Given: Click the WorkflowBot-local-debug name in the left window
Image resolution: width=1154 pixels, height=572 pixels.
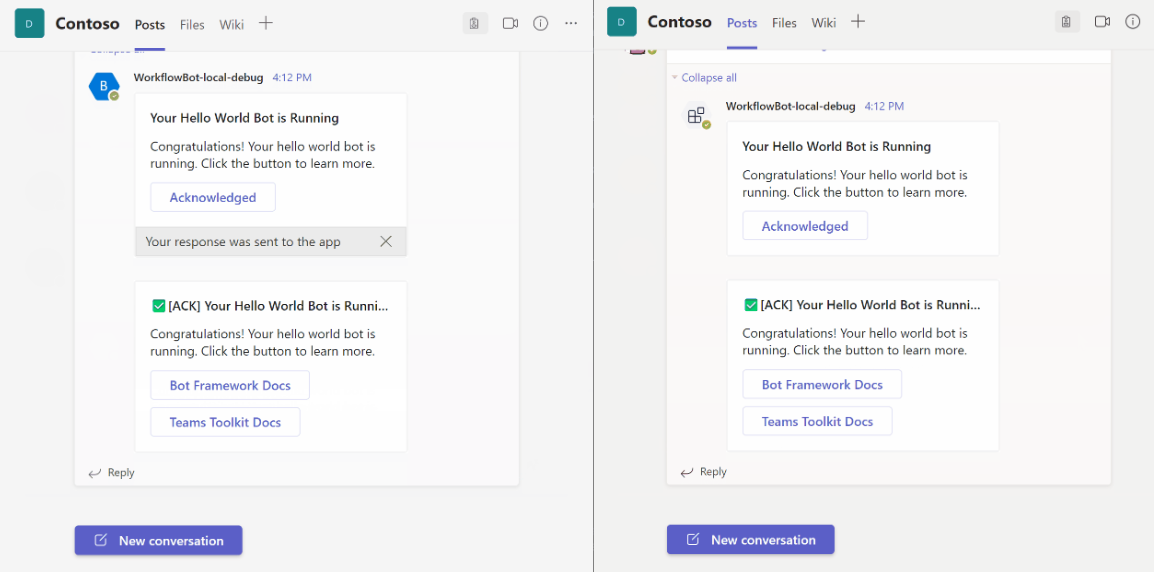Looking at the screenshot, I should 199,77.
